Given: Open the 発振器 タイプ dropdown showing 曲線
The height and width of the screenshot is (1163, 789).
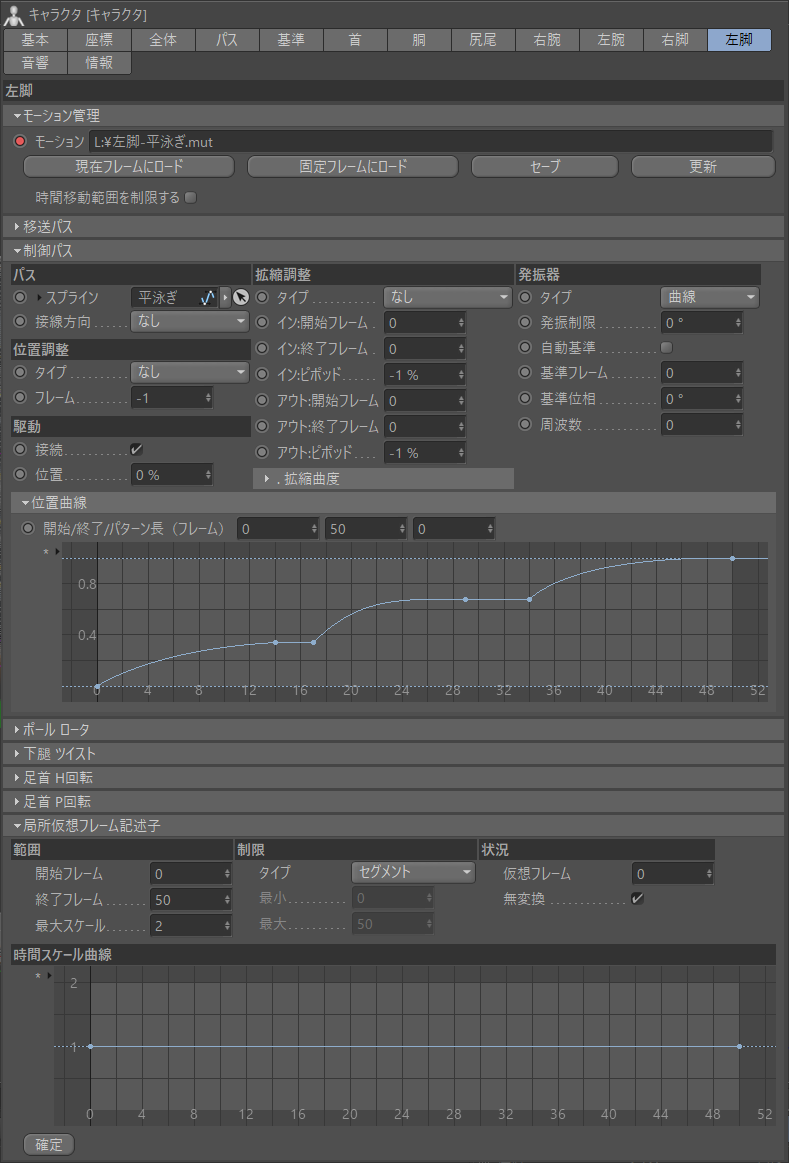Looking at the screenshot, I should tap(709, 297).
